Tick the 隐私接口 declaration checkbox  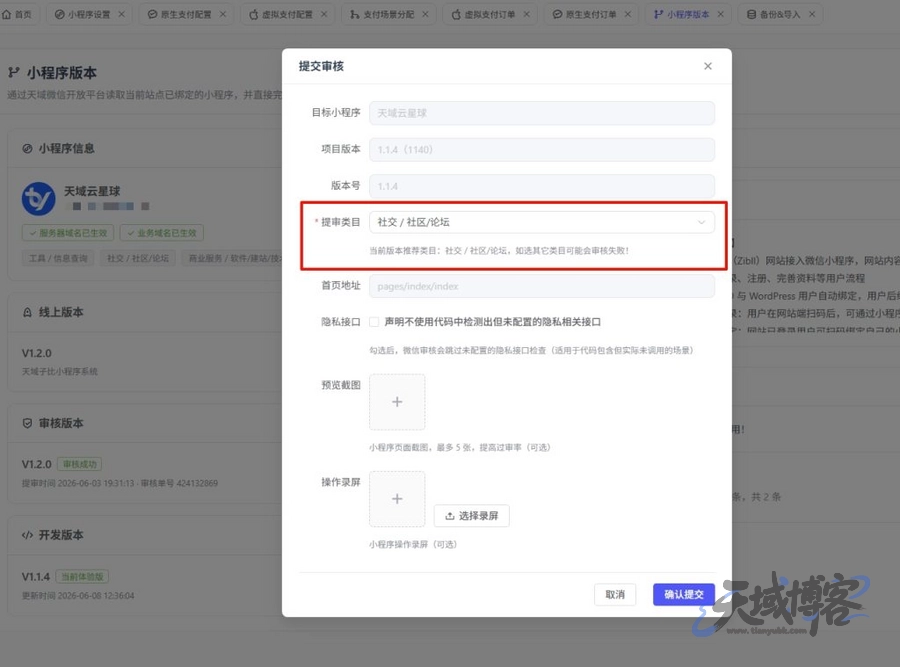[374, 322]
